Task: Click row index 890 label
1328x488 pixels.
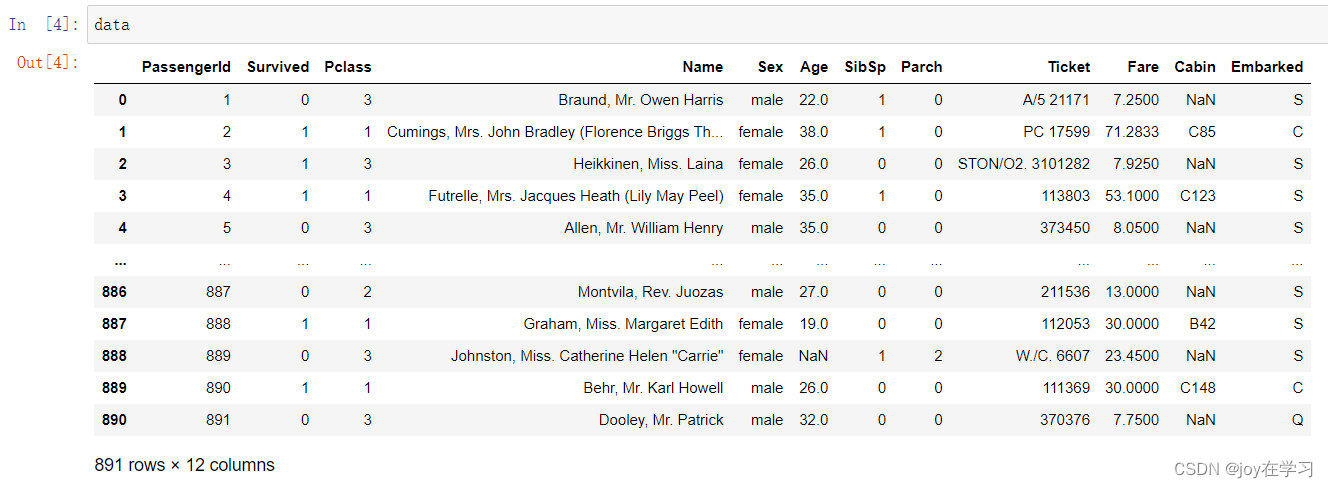Action: (114, 420)
